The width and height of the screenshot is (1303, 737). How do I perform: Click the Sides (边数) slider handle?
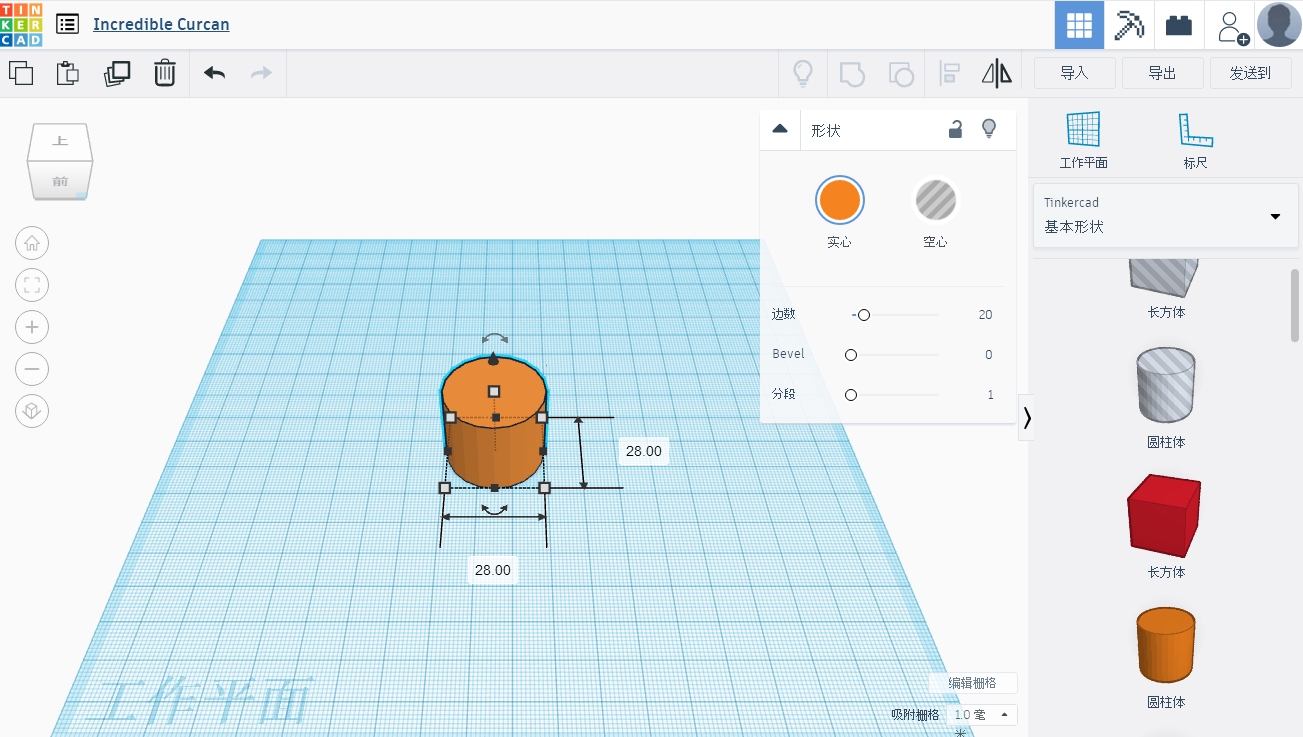[864, 315]
